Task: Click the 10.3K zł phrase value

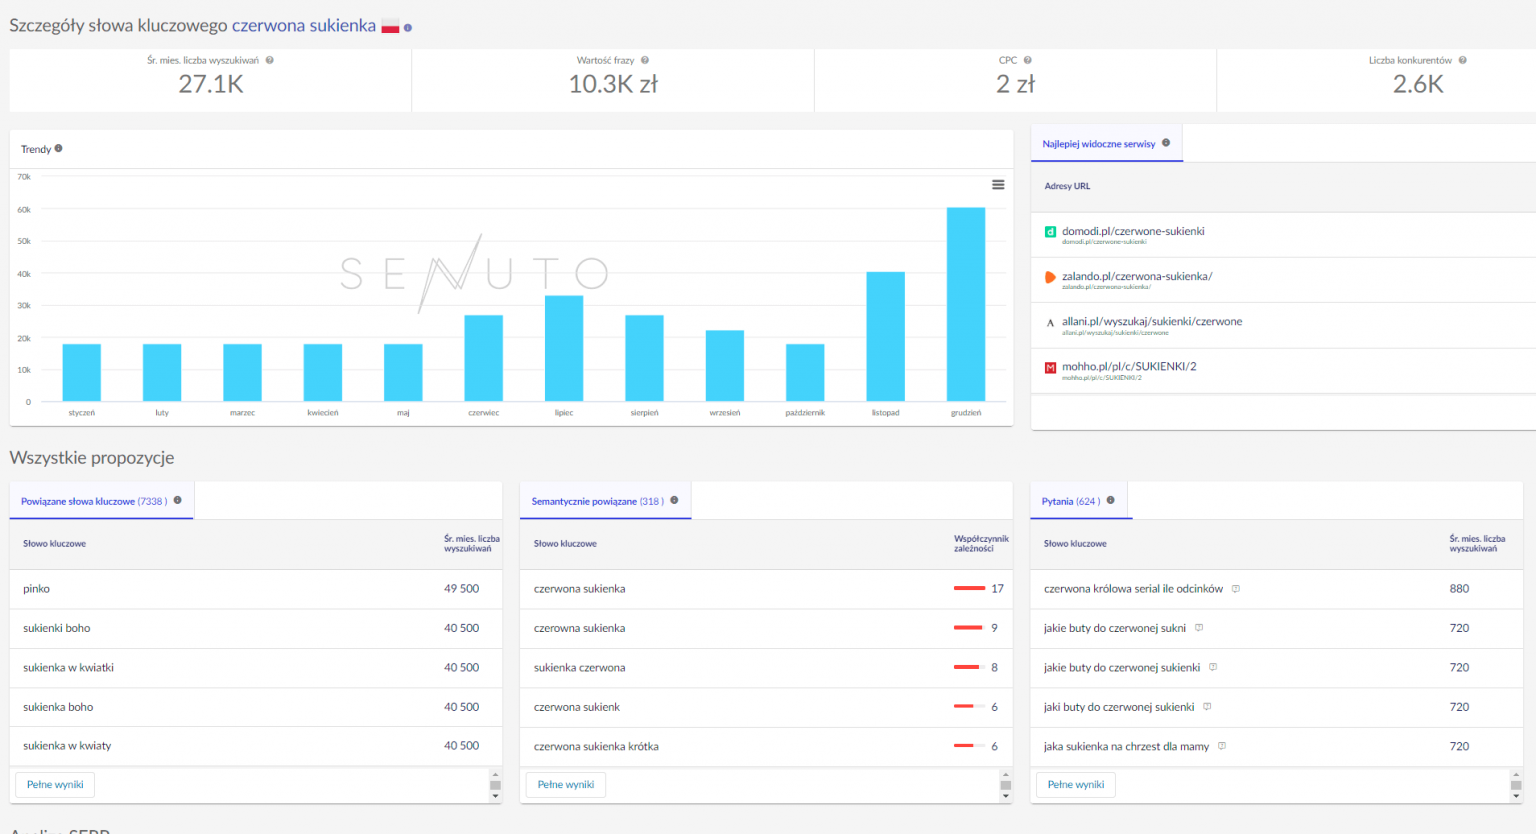Action: click(x=613, y=84)
